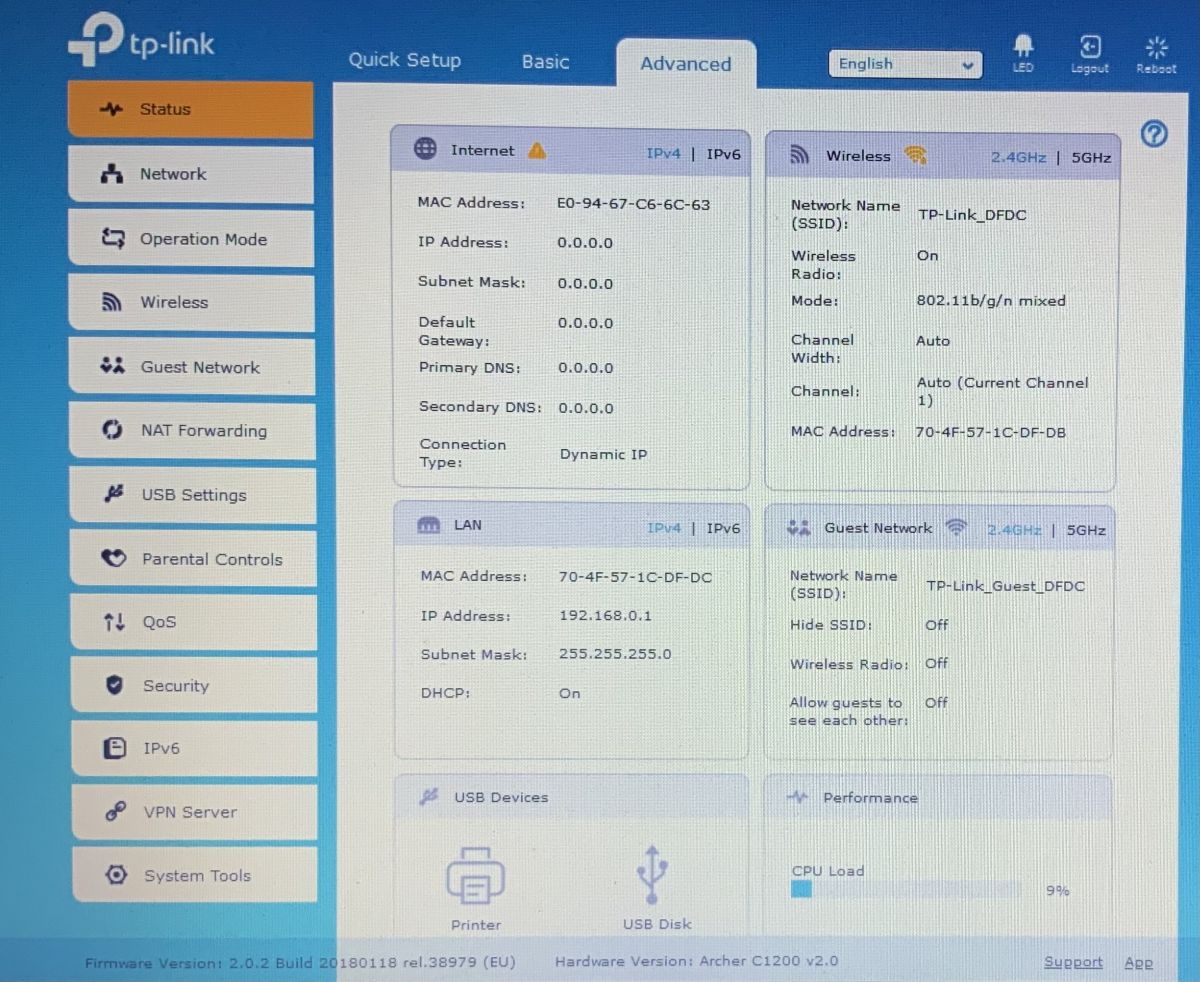Image resolution: width=1200 pixels, height=982 pixels.
Task: Click the Guest Network Wi-Fi status icon
Action: [x=956, y=528]
